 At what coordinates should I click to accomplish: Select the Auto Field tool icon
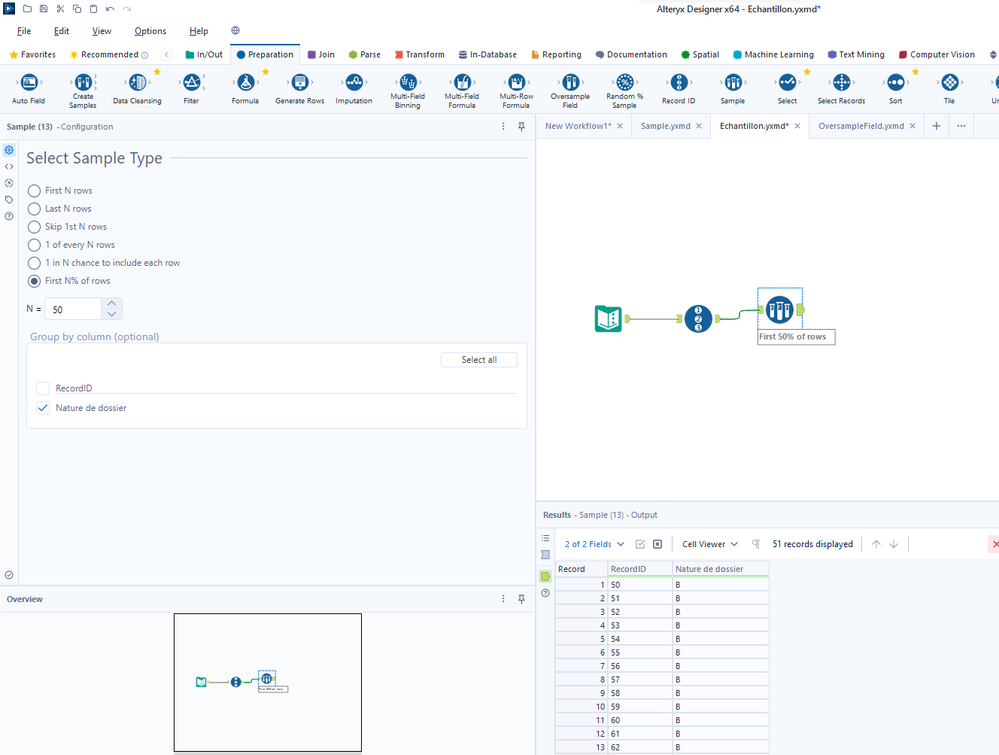click(28, 83)
